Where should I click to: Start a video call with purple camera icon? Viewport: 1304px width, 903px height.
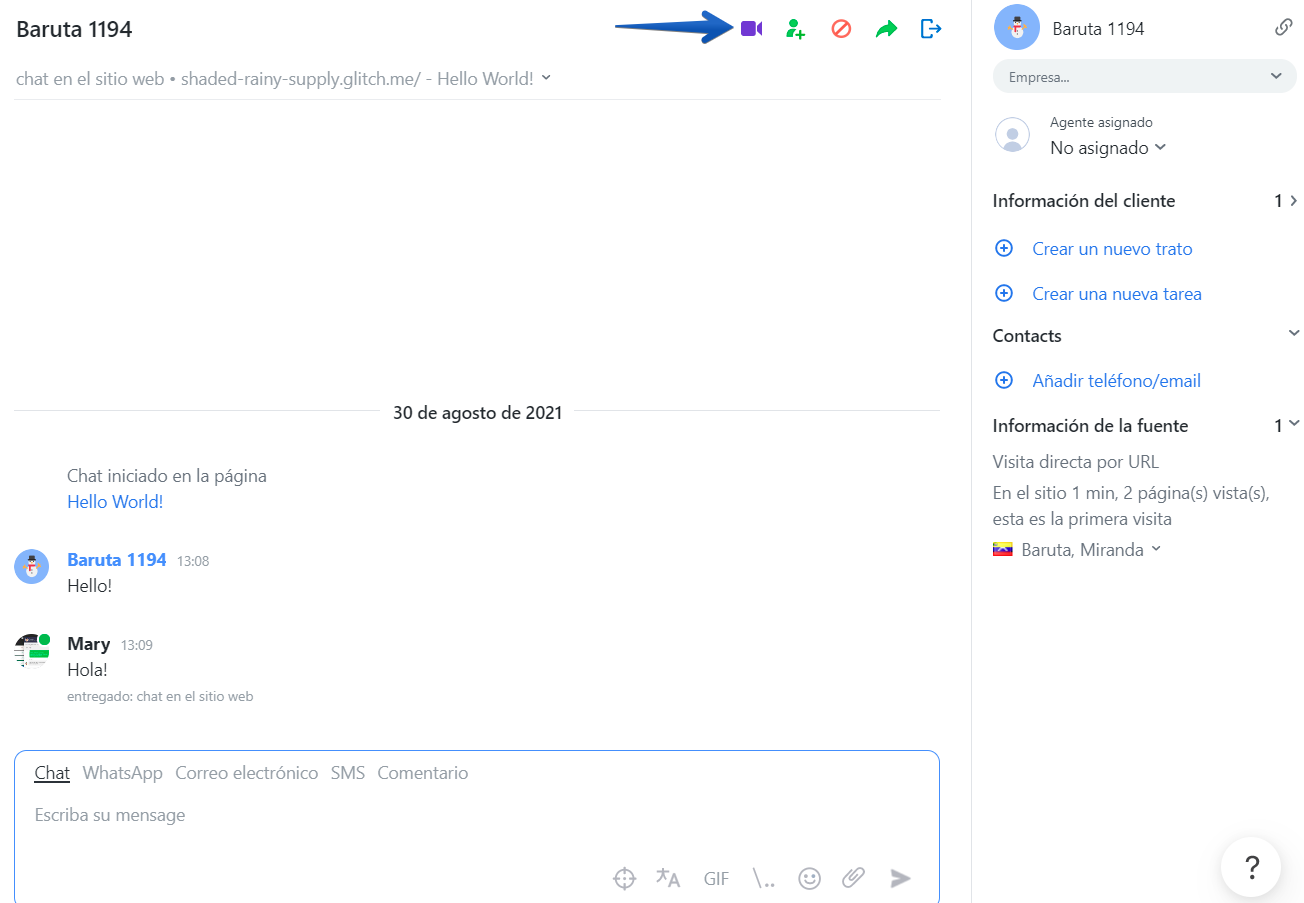click(x=751, y=29)
